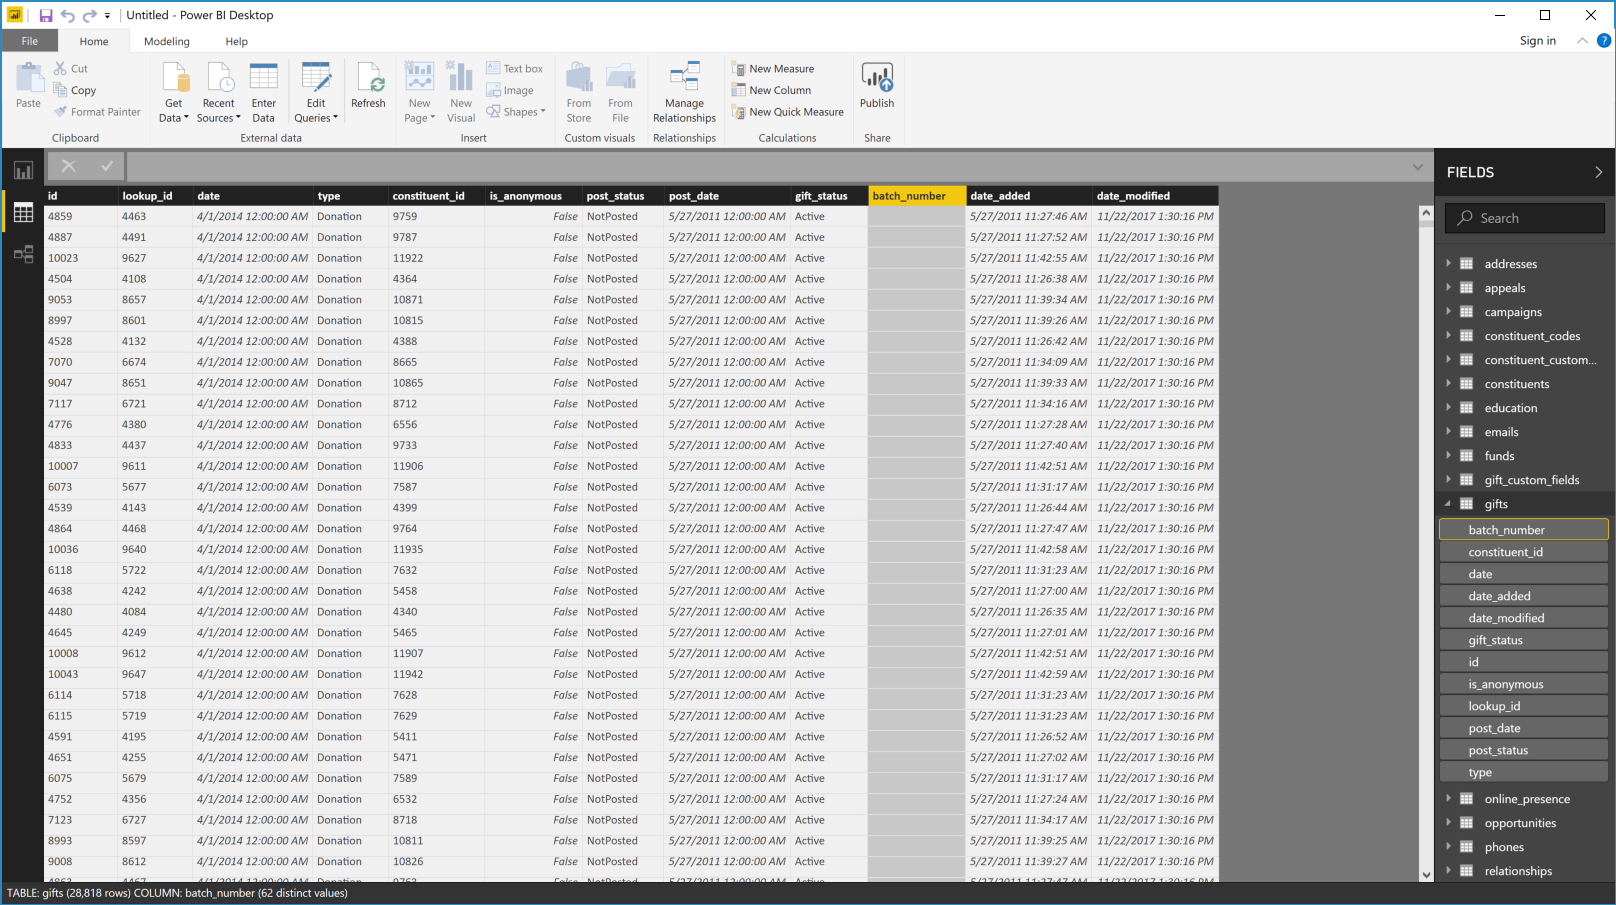Expand the constituents table in Fields

tap(1447, 384)
